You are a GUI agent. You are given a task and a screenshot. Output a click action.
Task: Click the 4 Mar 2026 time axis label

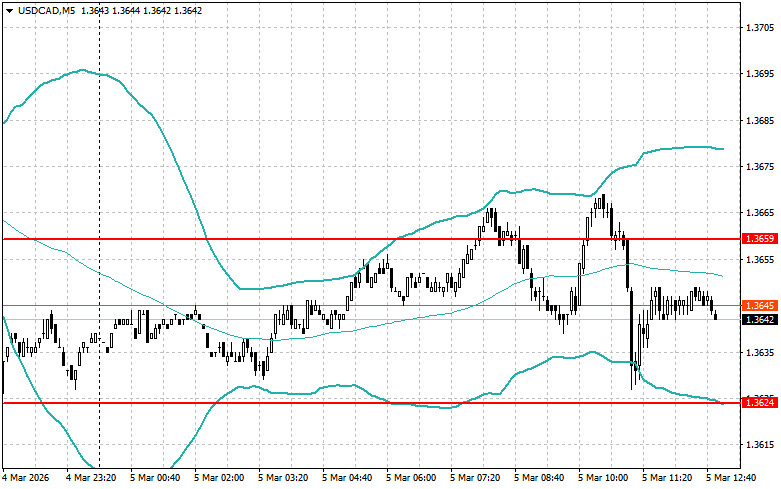click(26, 478)
